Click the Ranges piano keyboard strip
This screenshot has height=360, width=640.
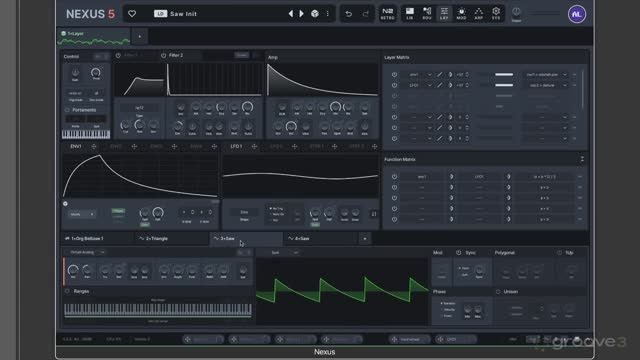158,310
